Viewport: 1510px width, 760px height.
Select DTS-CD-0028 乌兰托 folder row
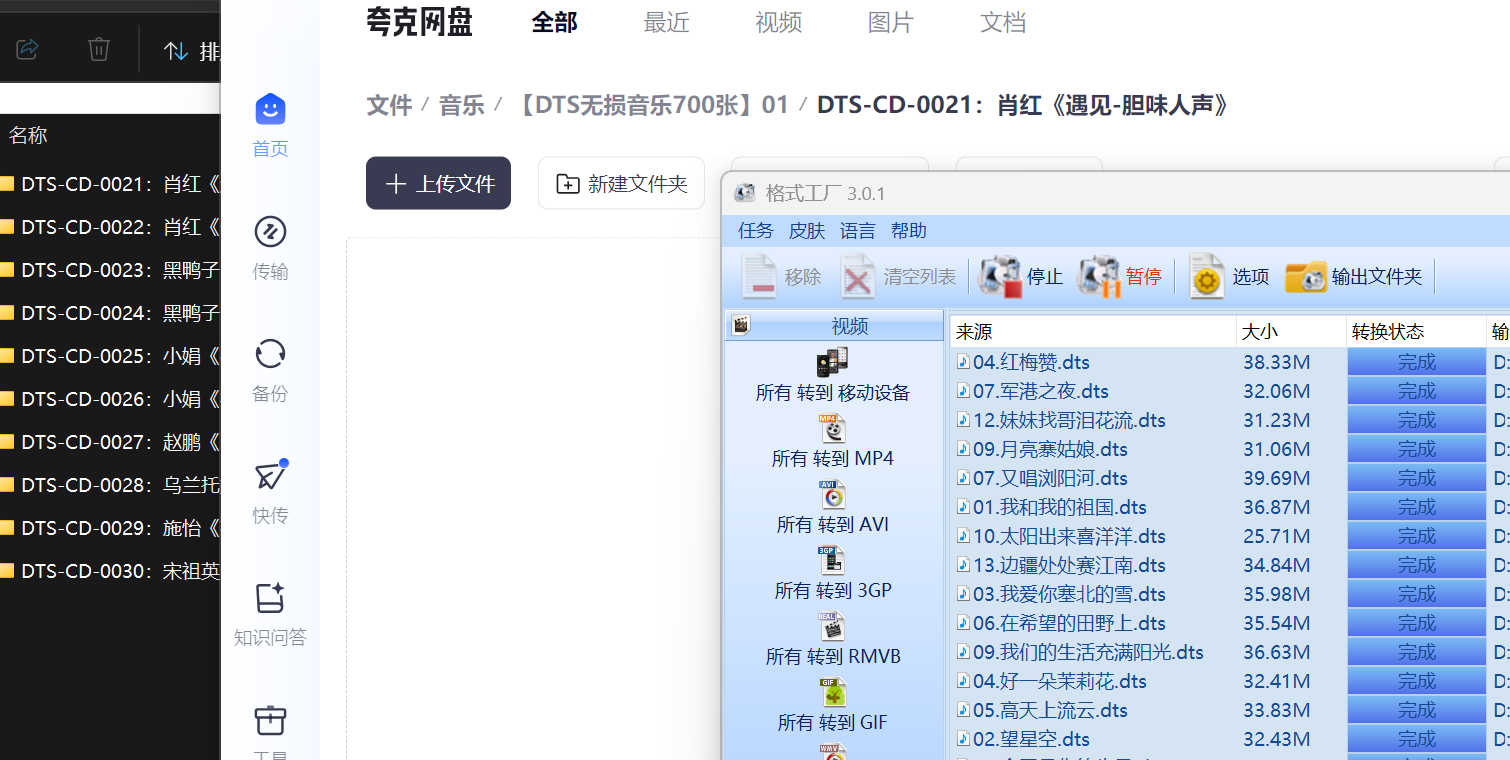coord(110,485)
